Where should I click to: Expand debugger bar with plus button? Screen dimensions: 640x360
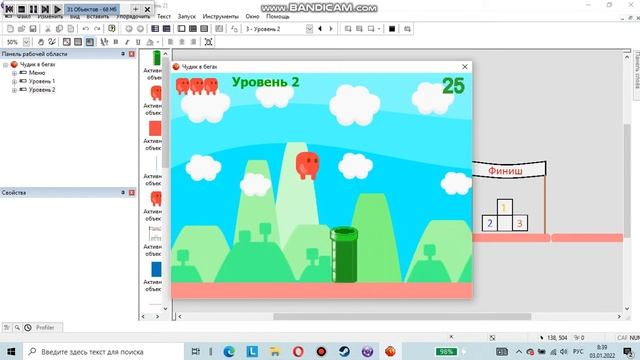point(136,9)
